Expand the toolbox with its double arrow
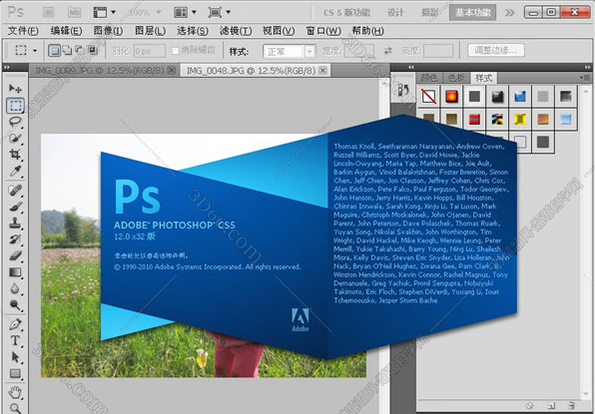 7,68
